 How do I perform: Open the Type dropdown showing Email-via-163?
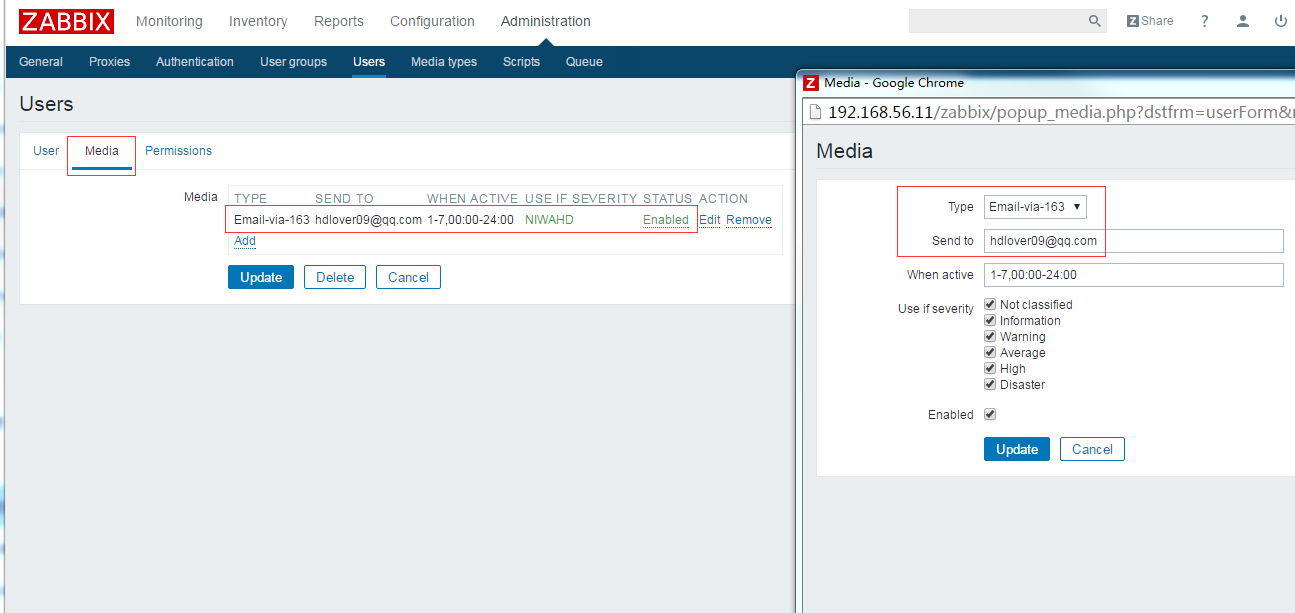1035,207
